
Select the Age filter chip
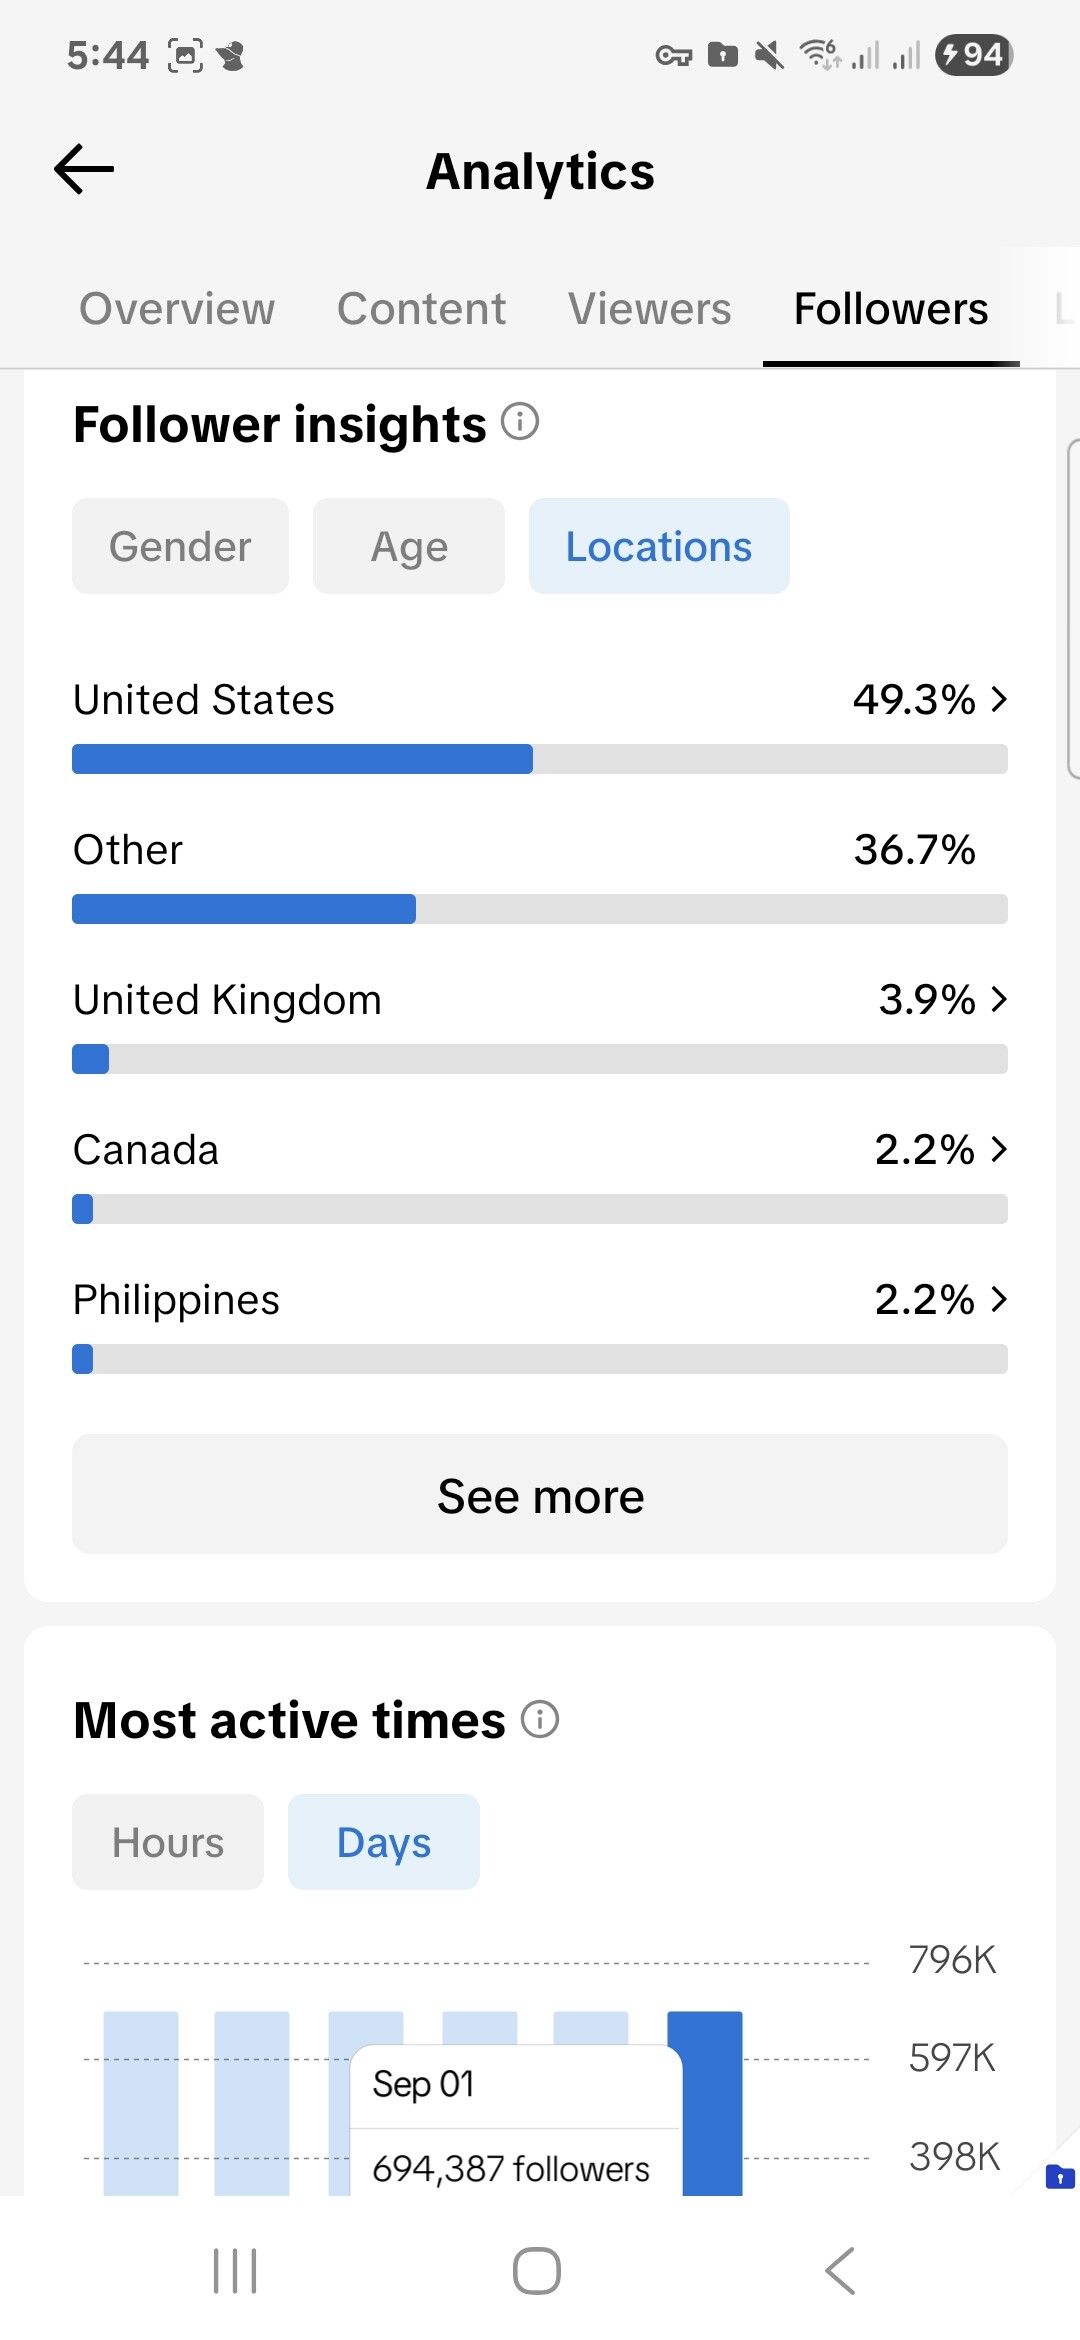coord(409,546)
